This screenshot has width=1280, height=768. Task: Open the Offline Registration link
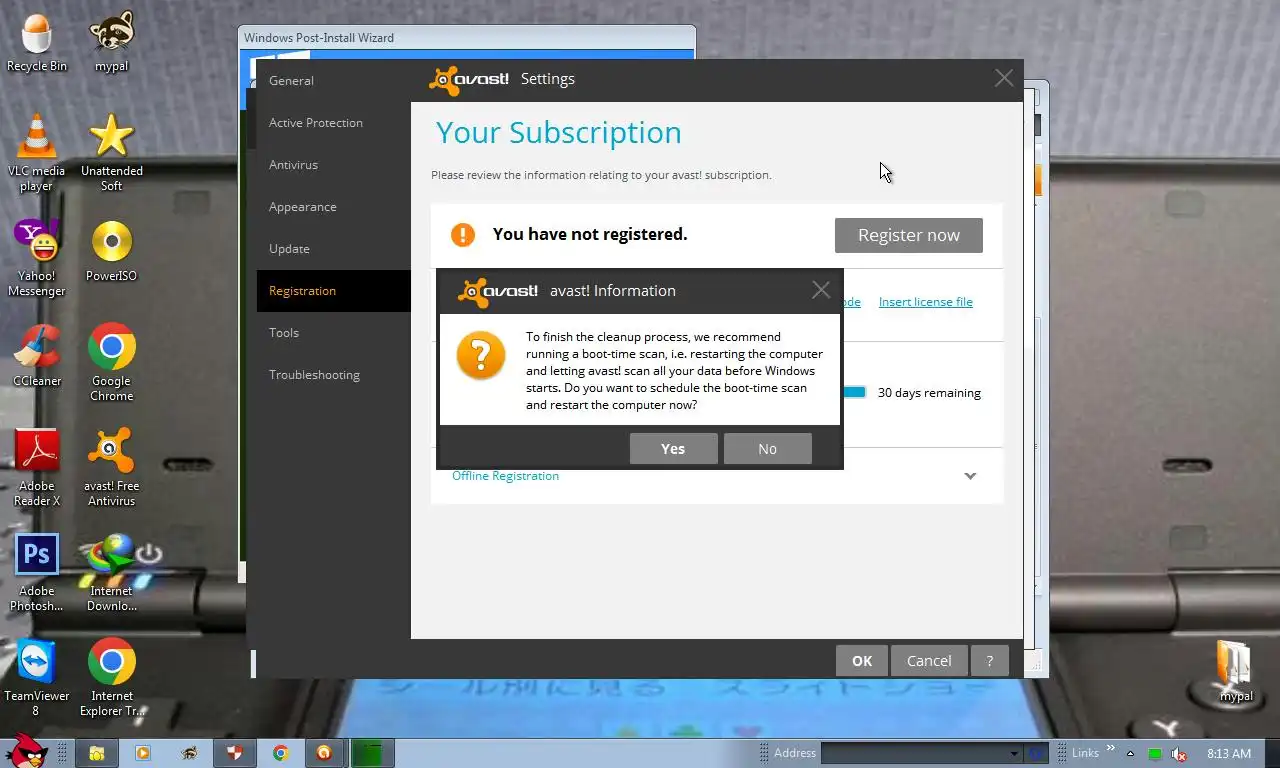505,476
